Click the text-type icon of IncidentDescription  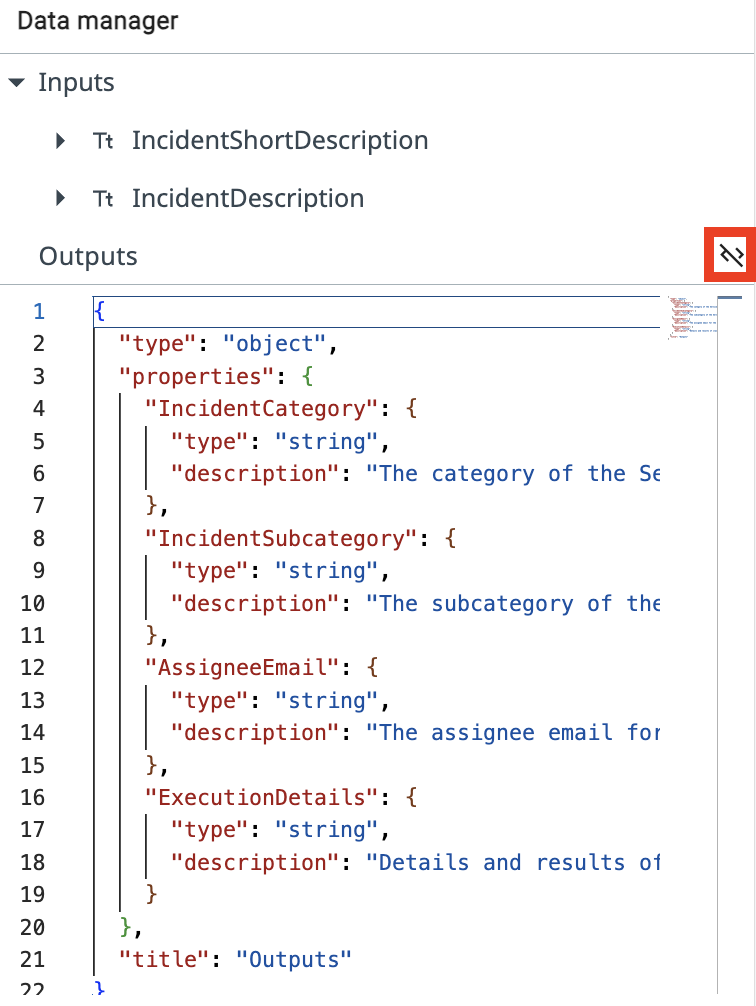click(x=103, y=198)
